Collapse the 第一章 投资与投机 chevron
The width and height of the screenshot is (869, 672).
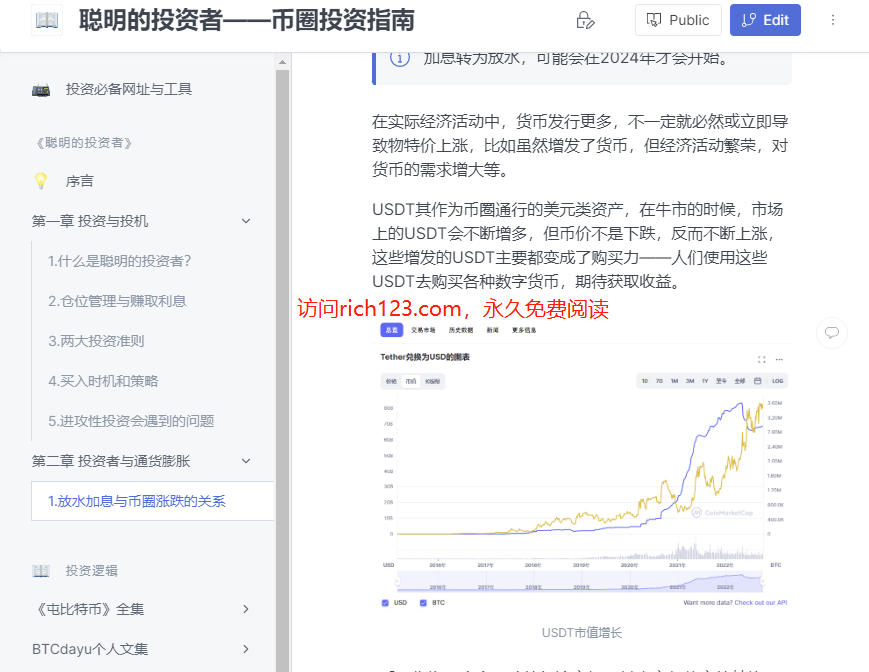click(246, 221)
